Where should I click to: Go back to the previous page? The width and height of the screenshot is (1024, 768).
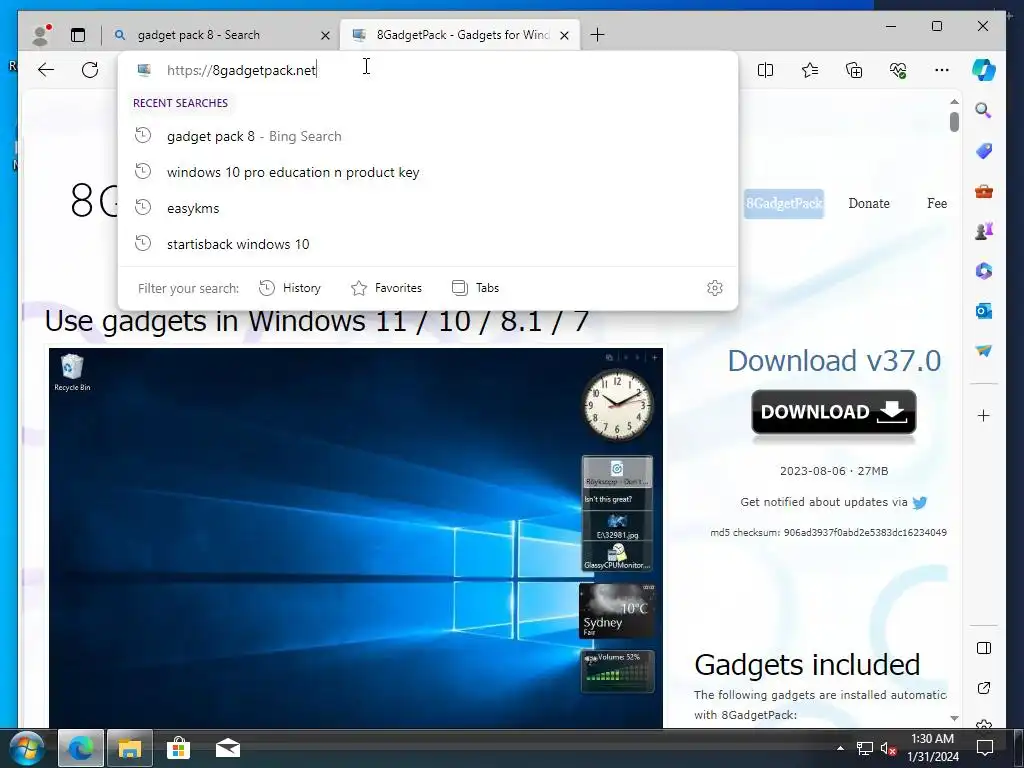tap(46, 70)
